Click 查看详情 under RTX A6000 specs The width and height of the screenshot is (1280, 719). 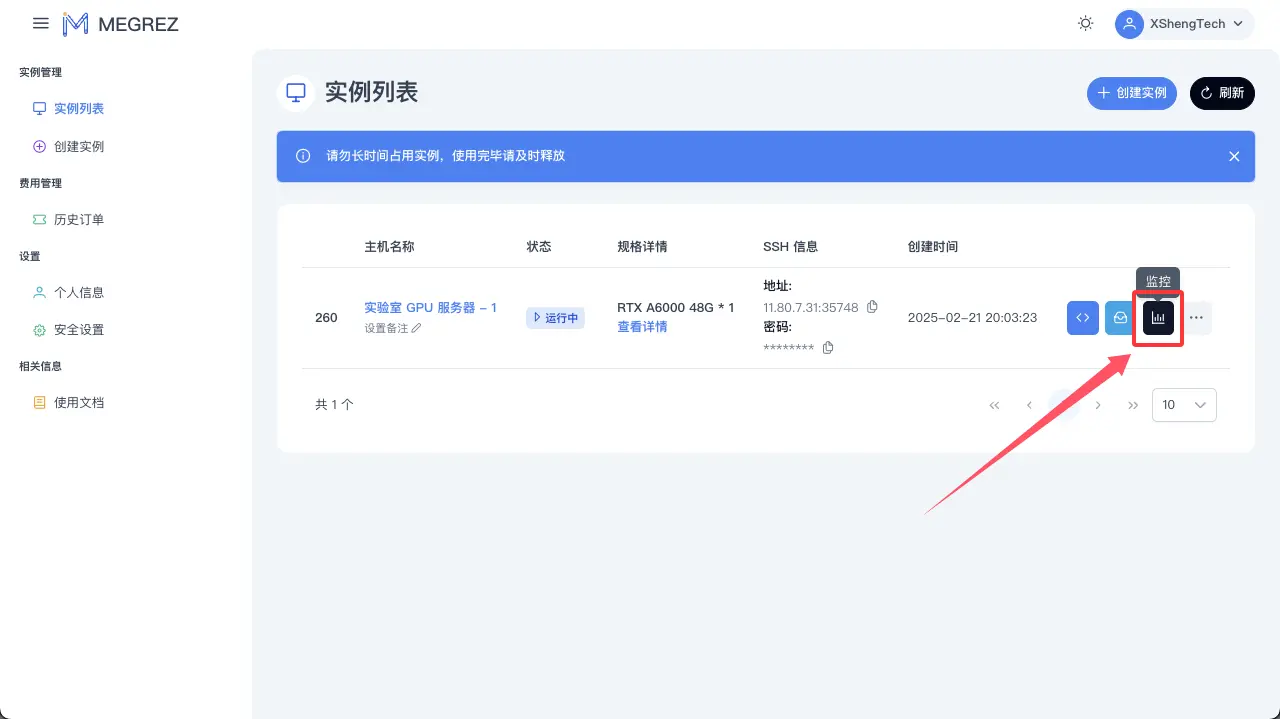click(x=642, y=326)
